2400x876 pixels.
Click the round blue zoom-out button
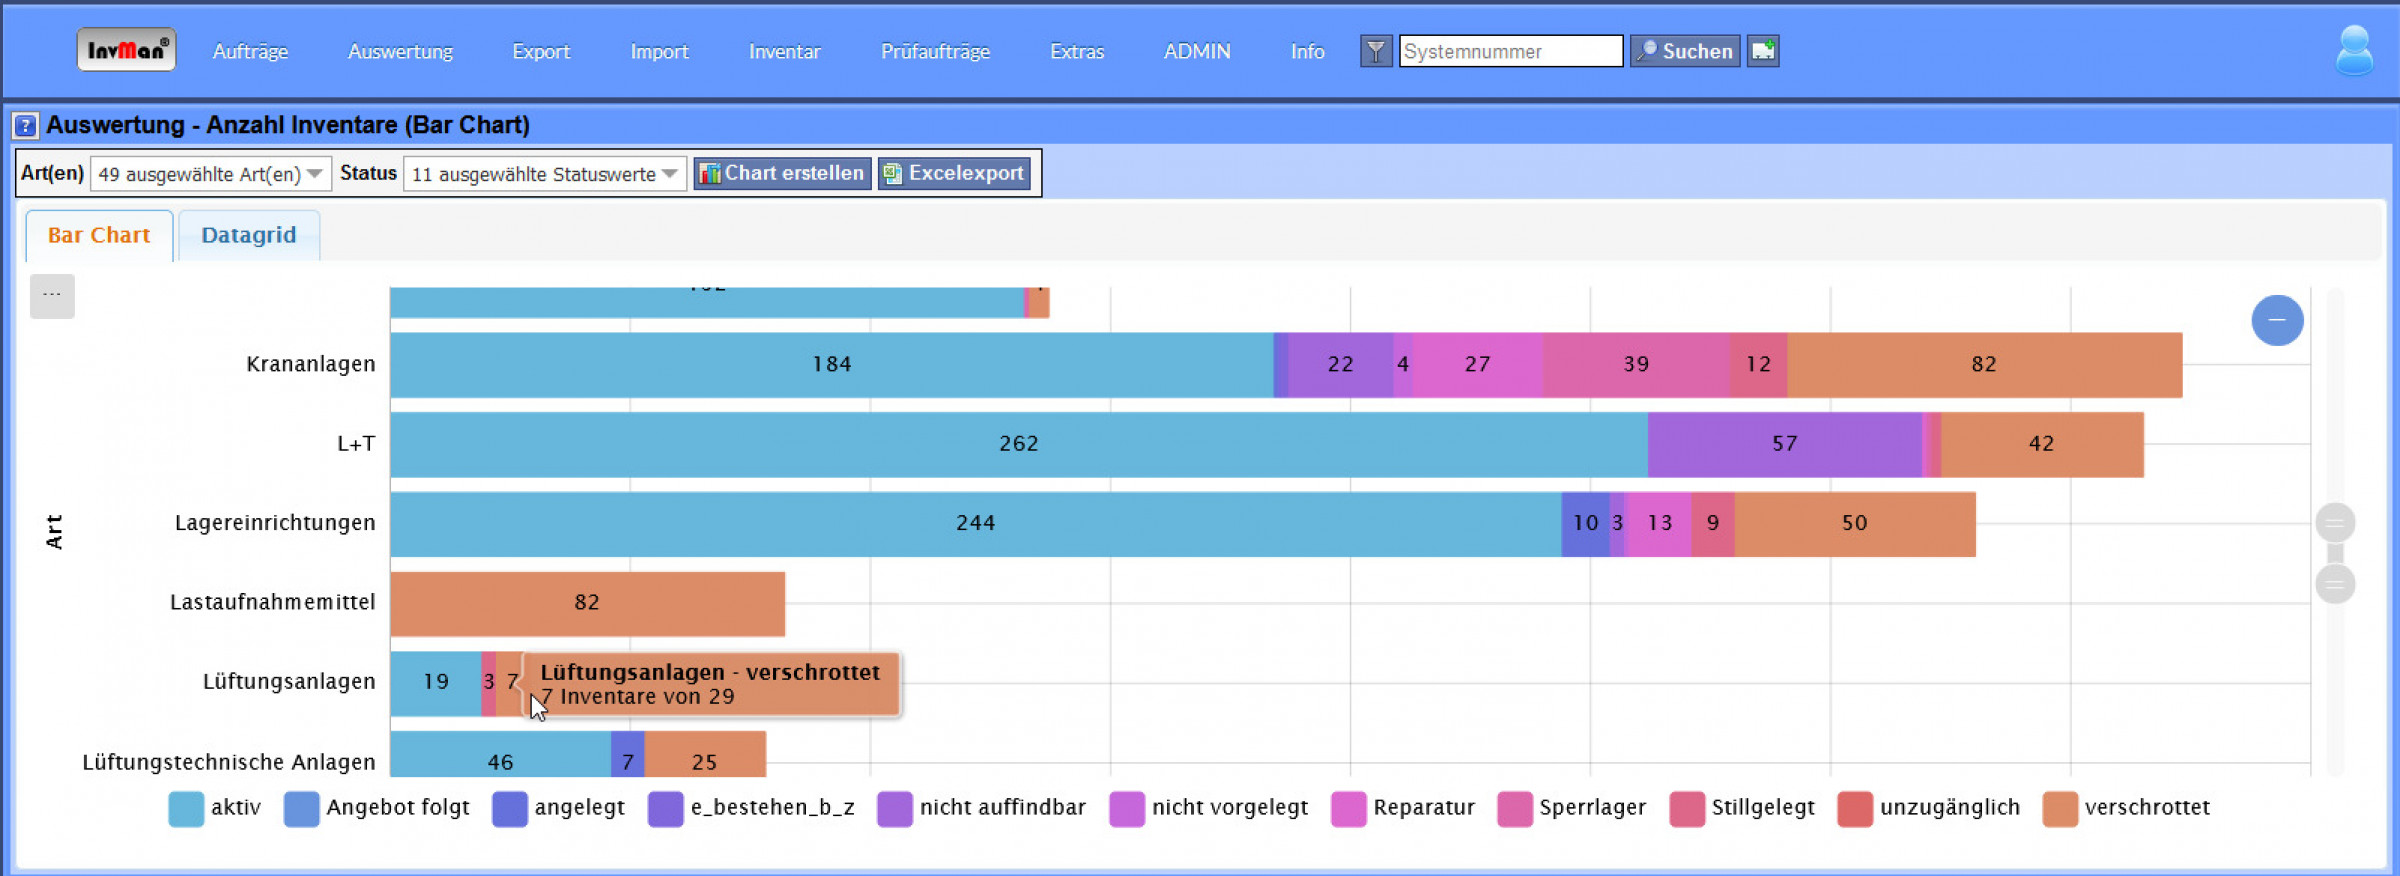[x=2277, y=320]
